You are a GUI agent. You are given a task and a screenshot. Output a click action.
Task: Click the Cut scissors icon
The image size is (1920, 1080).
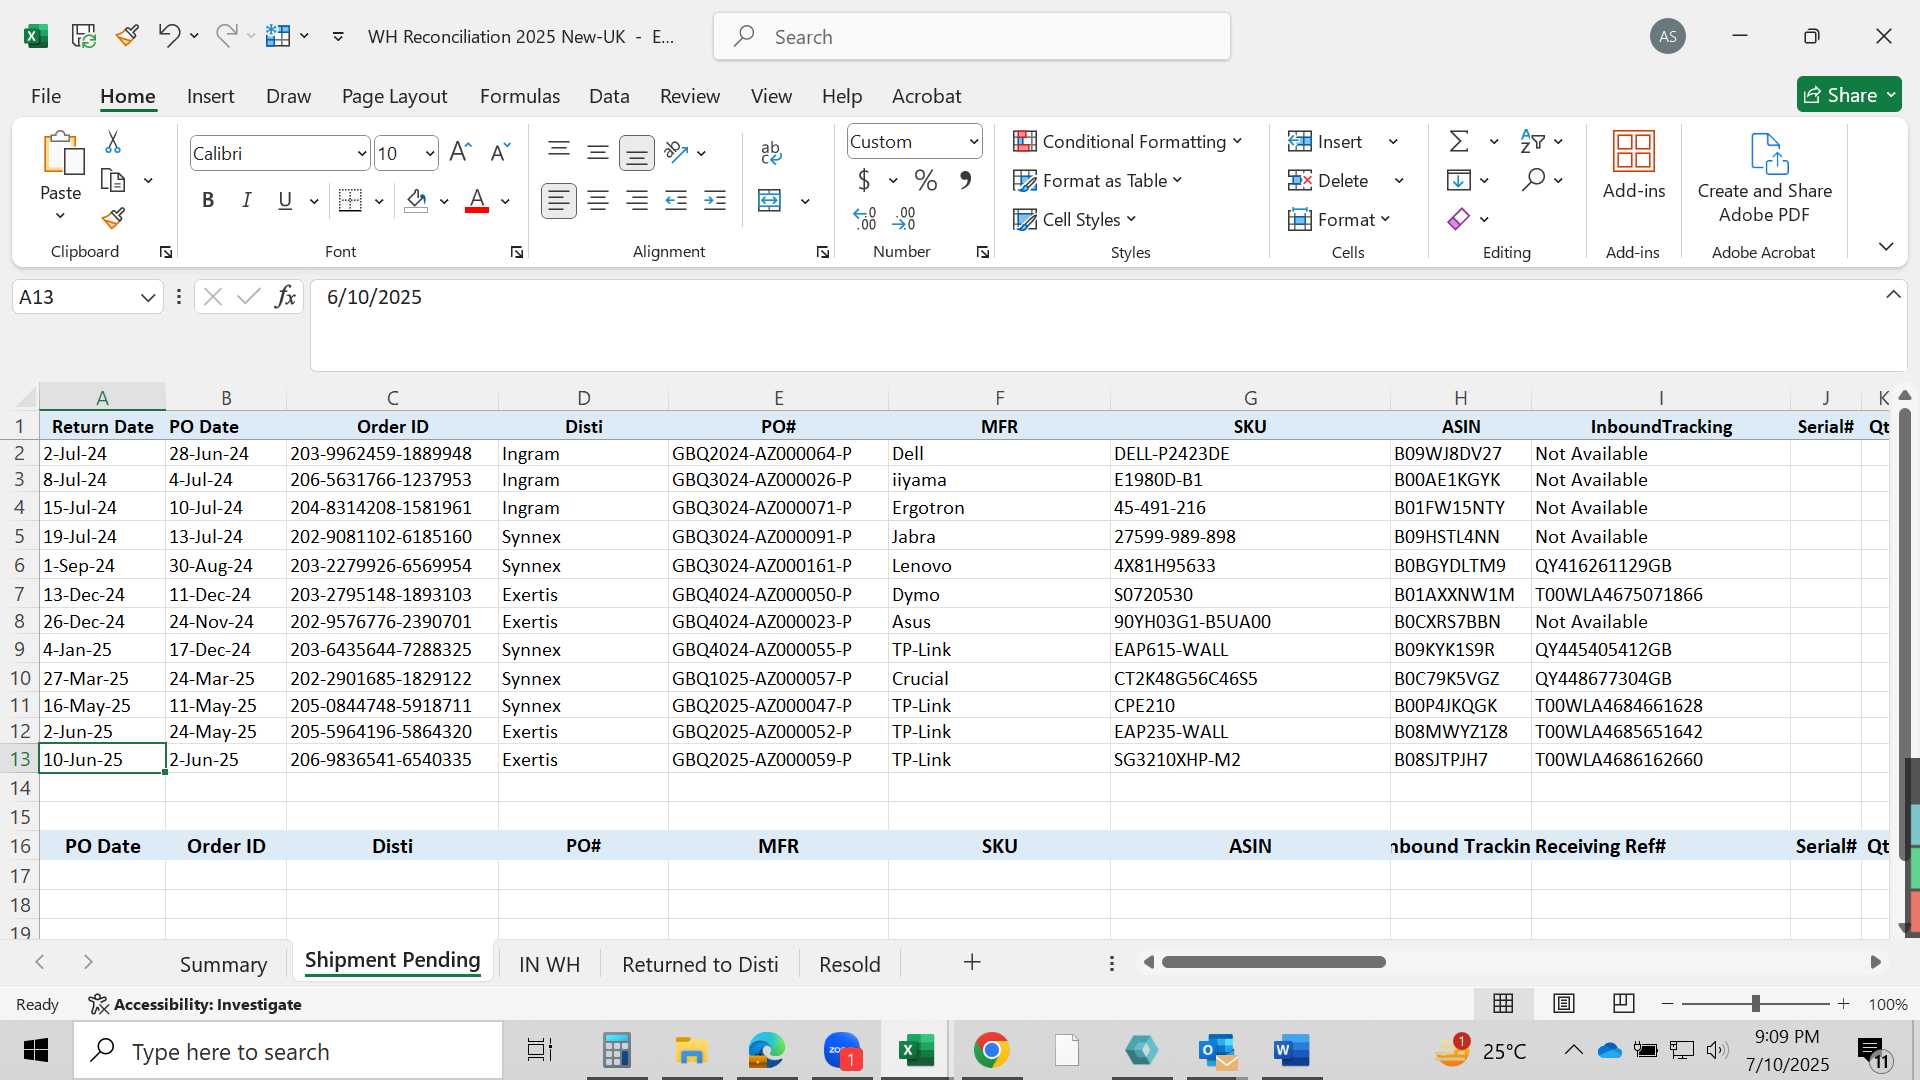113,142
